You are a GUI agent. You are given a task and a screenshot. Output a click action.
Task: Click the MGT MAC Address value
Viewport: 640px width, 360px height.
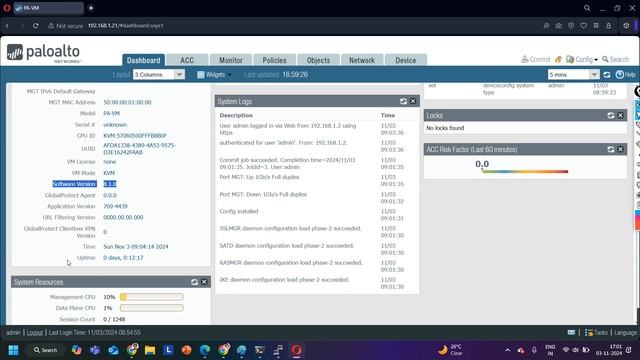(x=127, y=102)
